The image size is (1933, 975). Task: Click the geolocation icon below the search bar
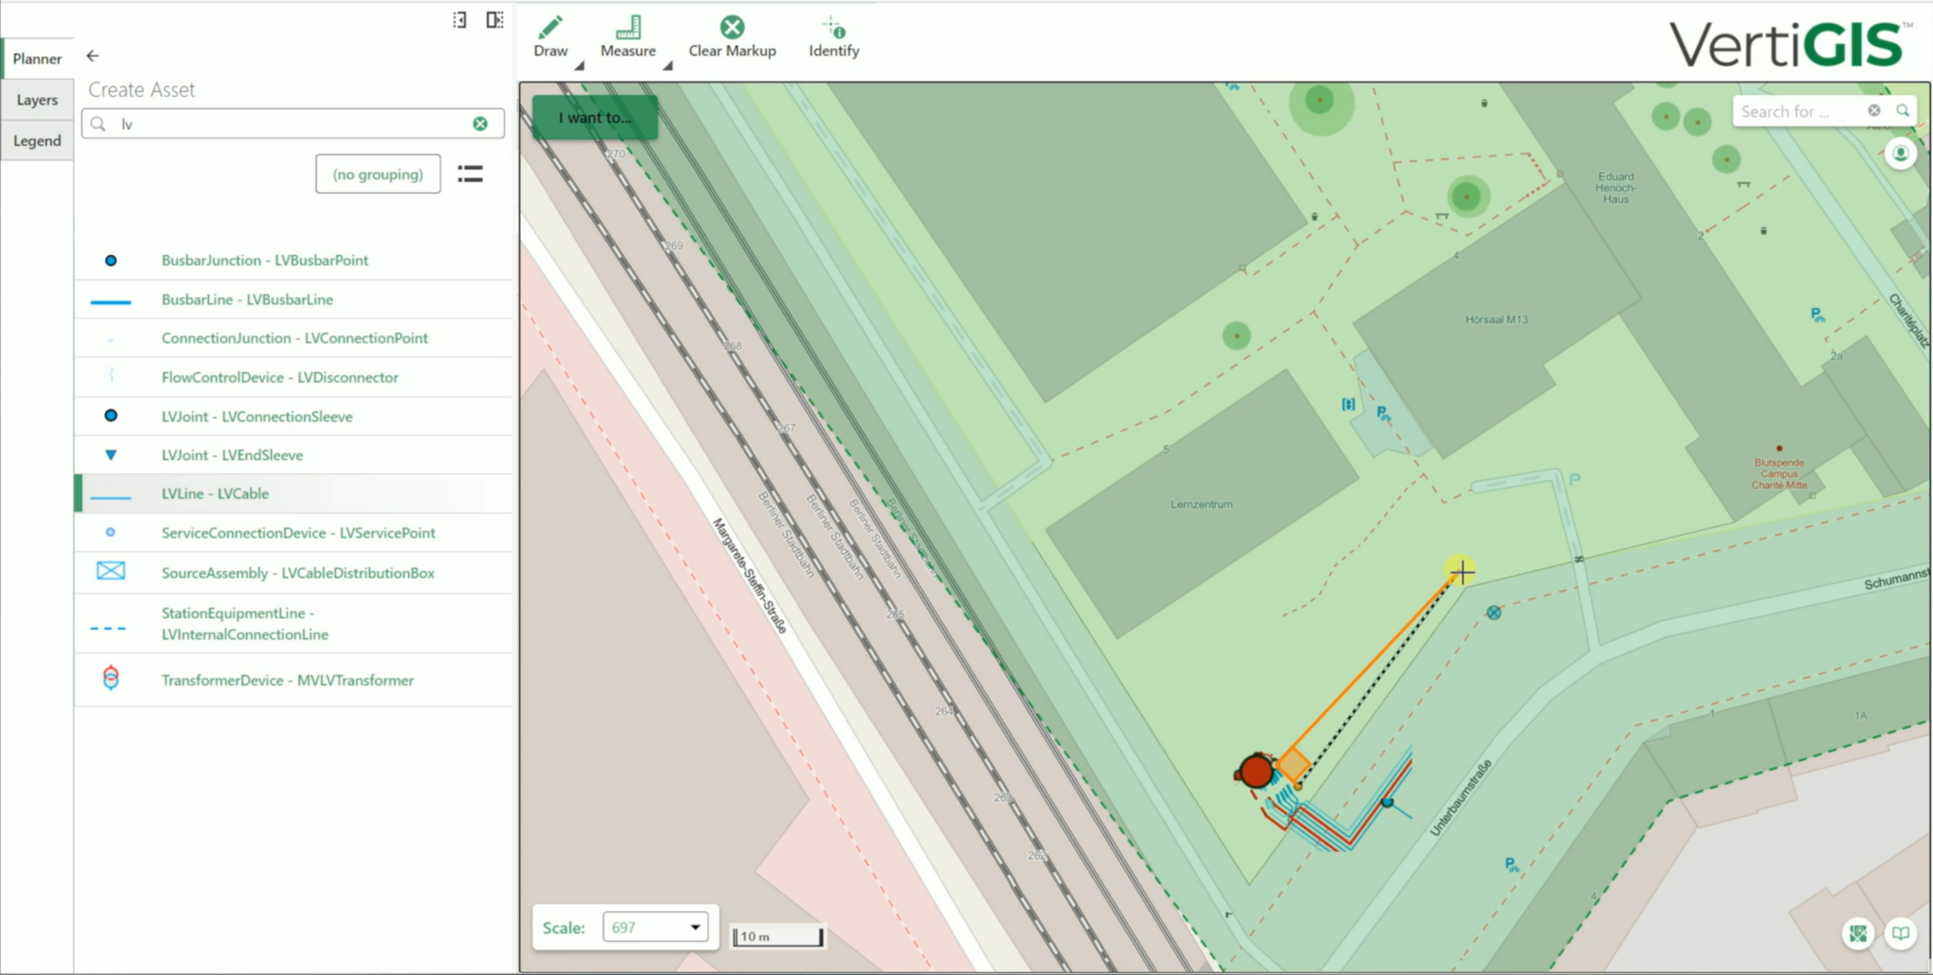pos(1900,153)
